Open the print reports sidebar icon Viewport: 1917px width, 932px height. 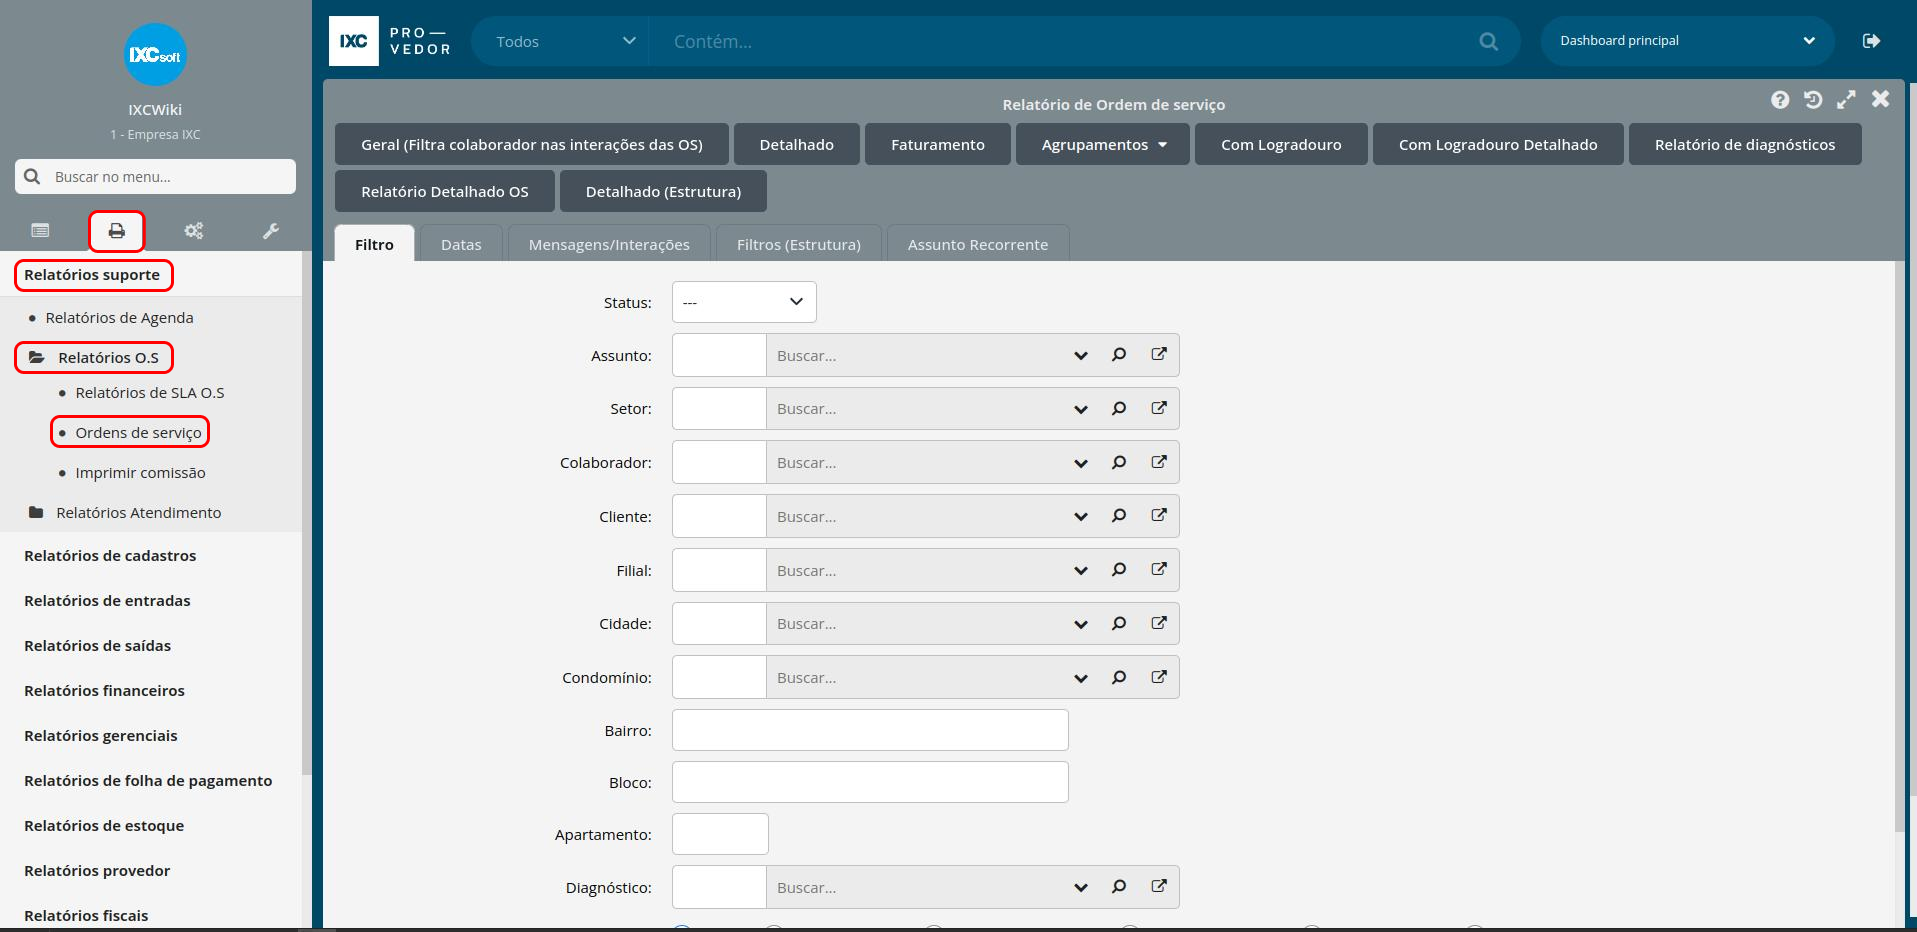click(117, 231)
